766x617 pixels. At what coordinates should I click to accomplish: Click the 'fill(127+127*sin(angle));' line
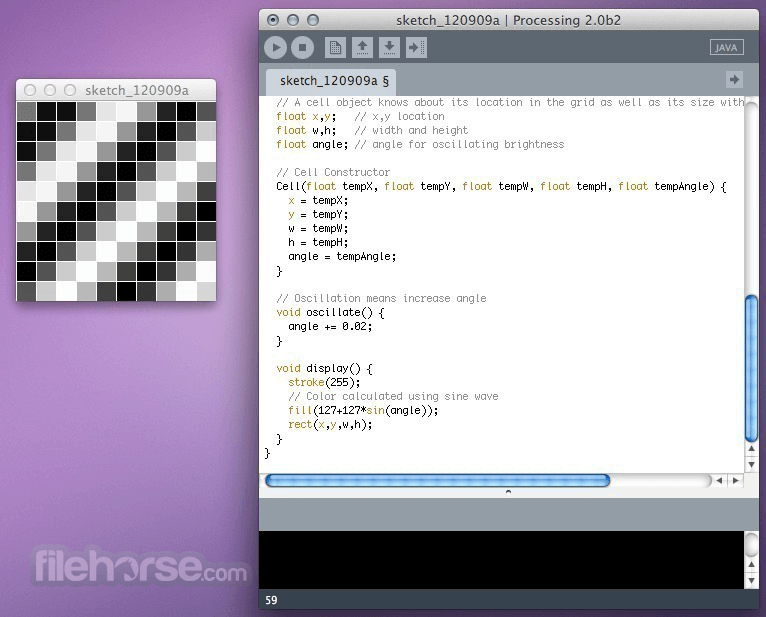tap(363, 410)
